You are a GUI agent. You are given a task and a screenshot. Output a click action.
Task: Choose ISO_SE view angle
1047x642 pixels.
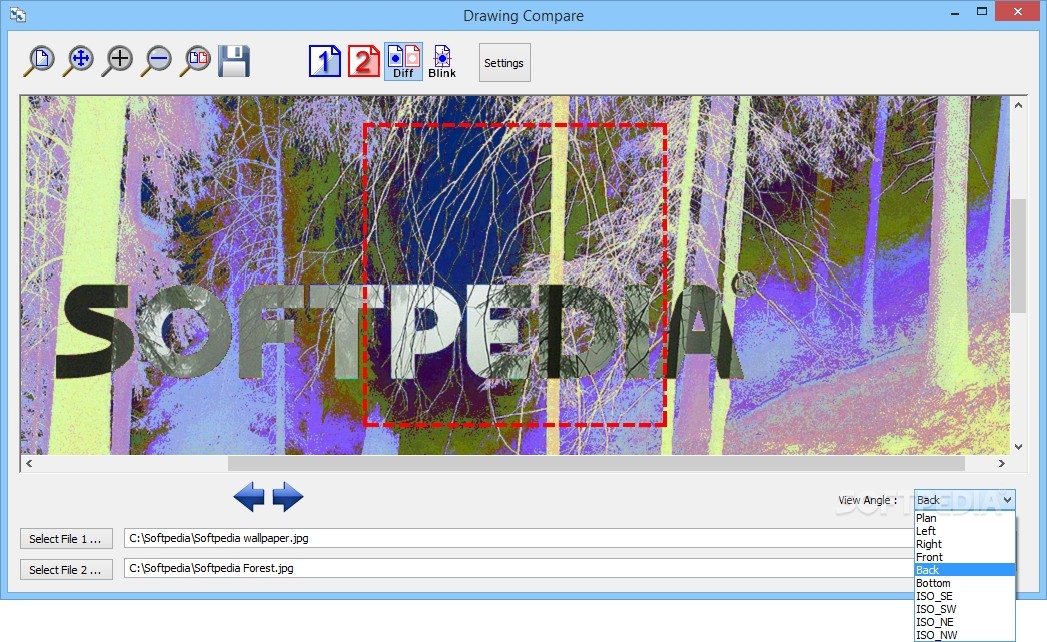pos(964,596)
